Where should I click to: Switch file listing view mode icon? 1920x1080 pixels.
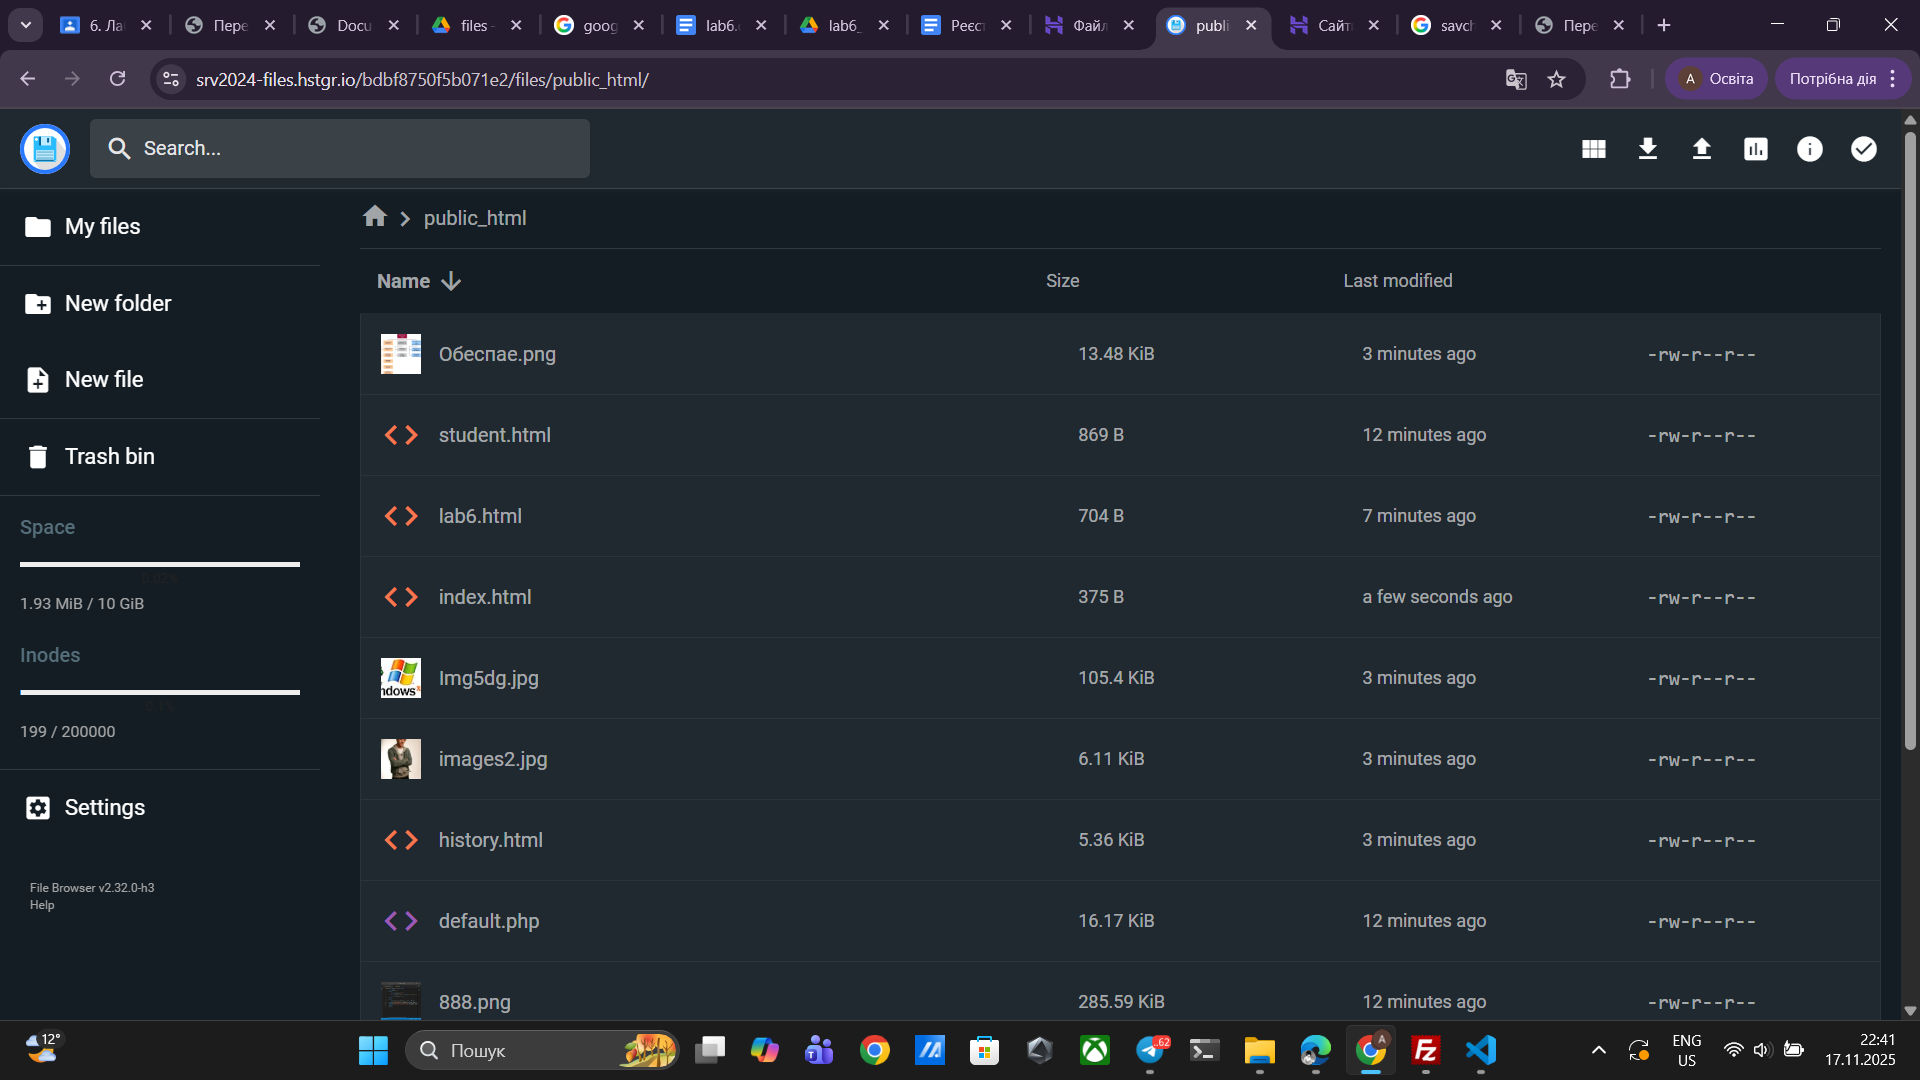tap(1593, 149)
